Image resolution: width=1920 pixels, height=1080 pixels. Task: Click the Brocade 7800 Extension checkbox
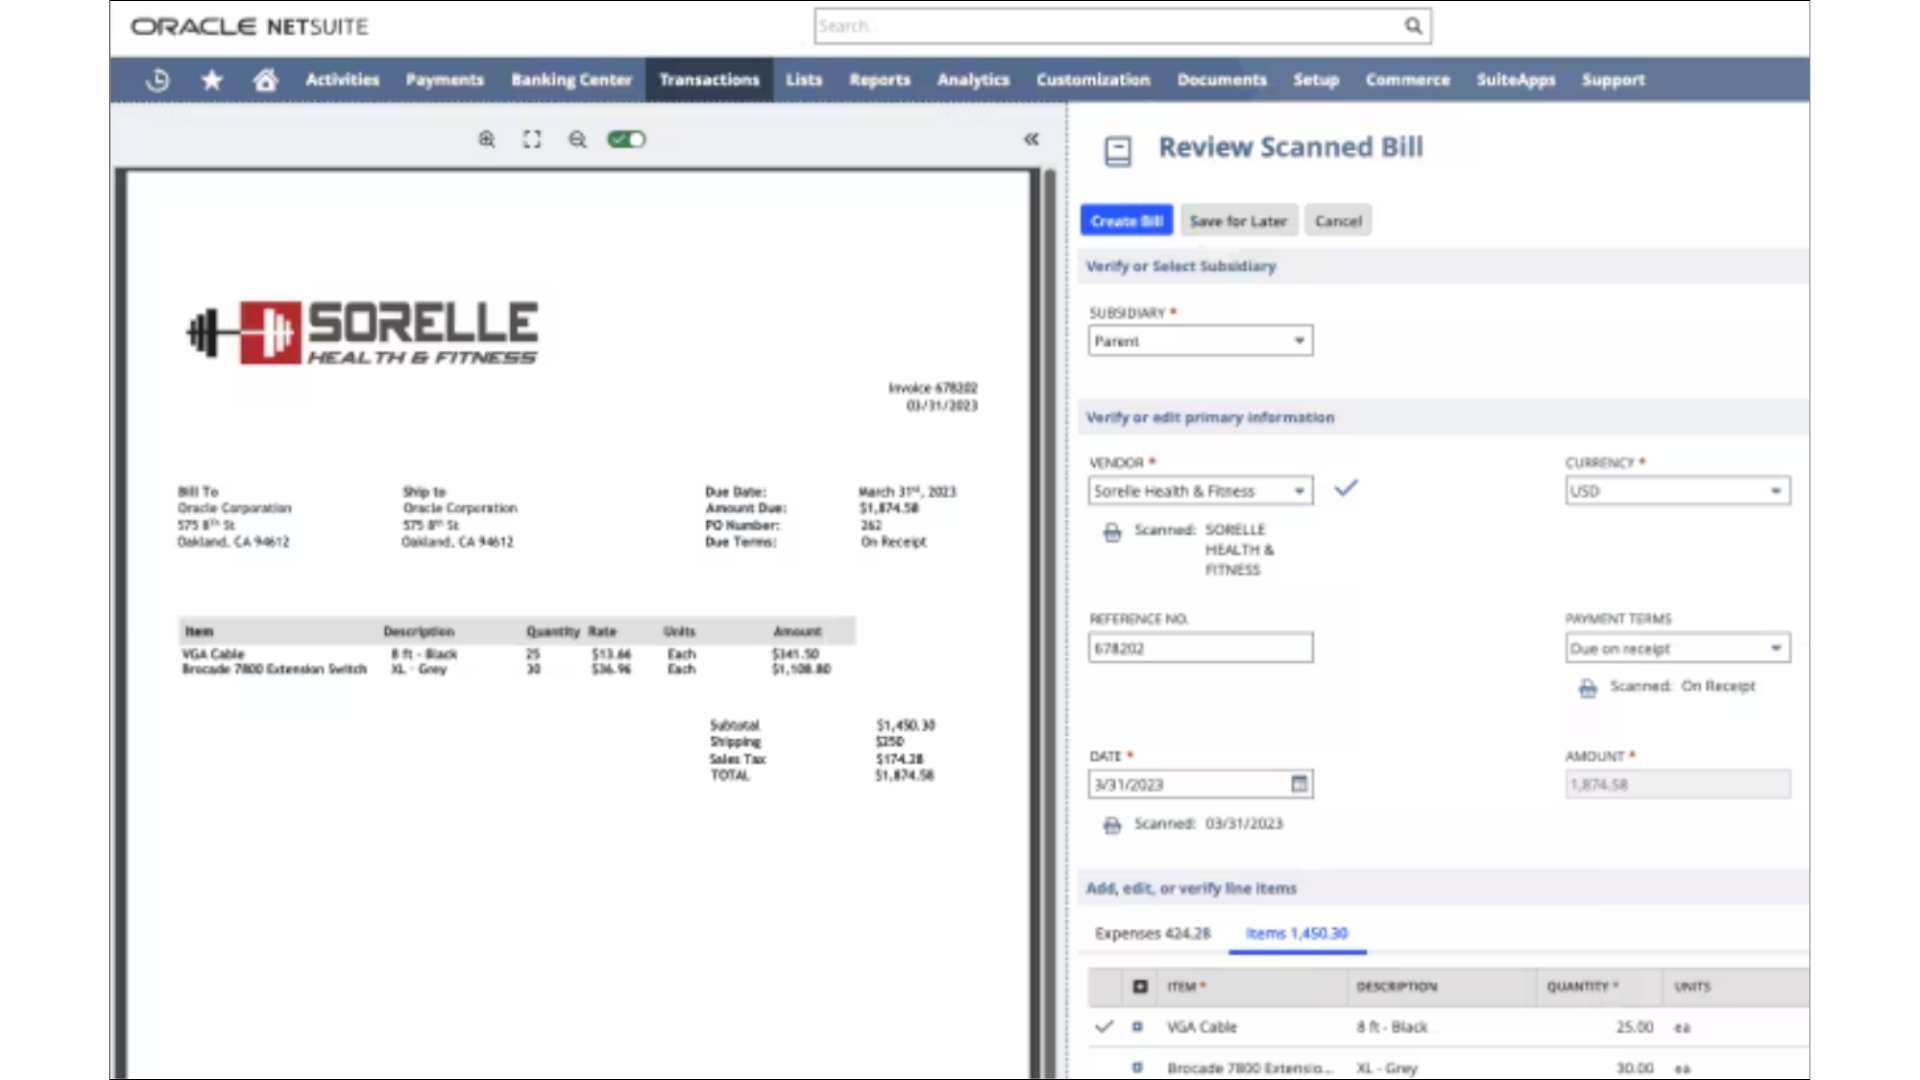point(1137,1067)
